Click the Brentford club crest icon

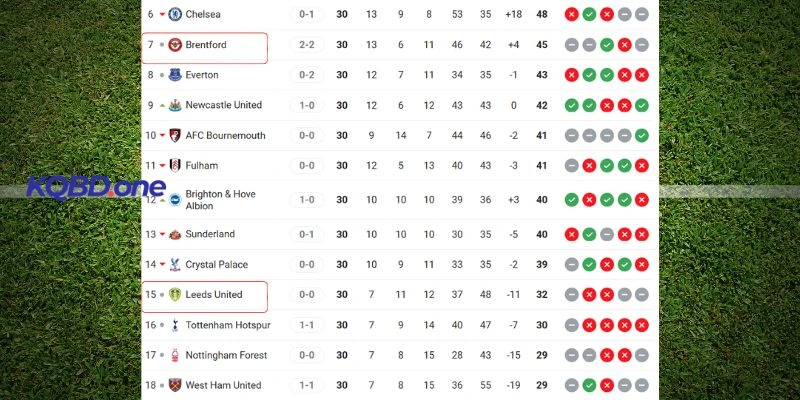coord(175,45)
